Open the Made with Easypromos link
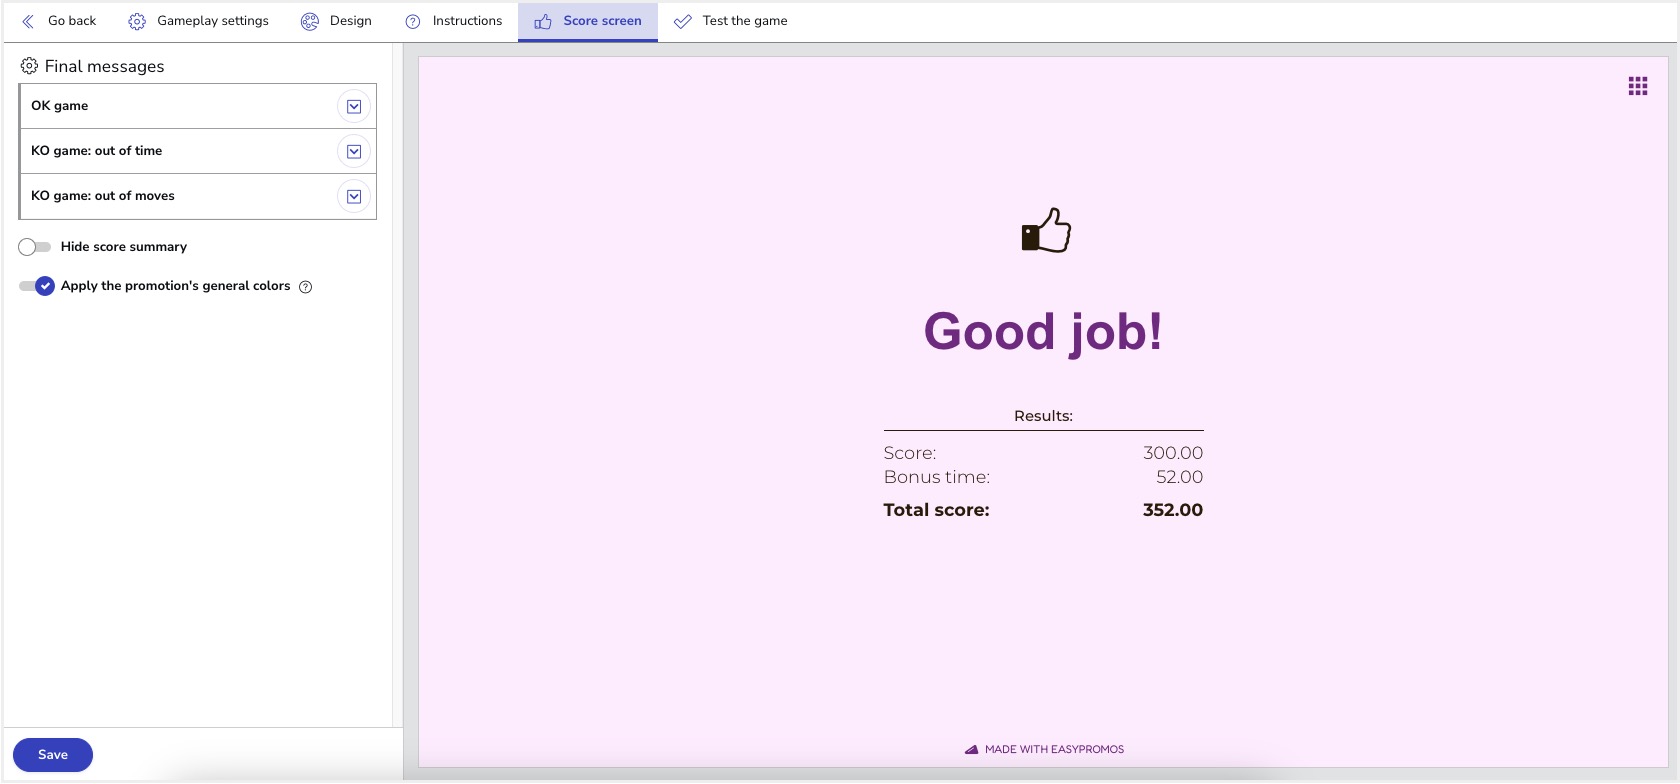 point(1044,749)
